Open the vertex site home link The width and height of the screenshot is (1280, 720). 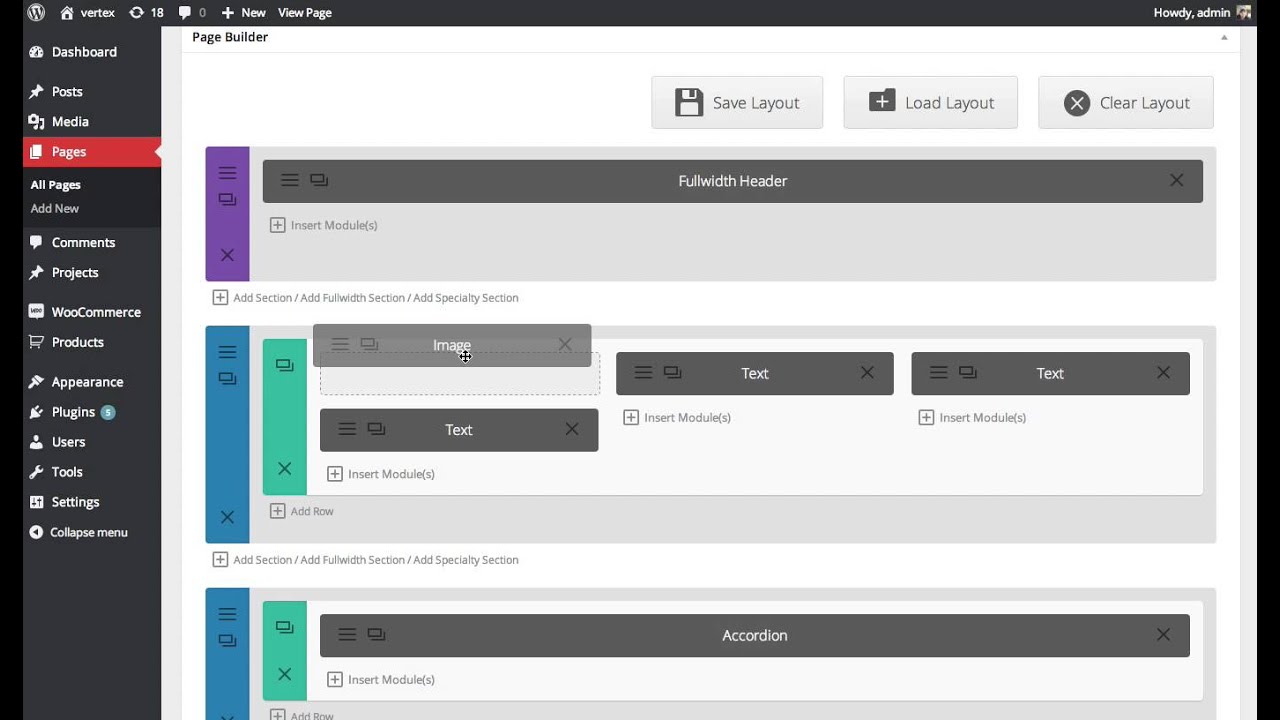tap(87, 12)
